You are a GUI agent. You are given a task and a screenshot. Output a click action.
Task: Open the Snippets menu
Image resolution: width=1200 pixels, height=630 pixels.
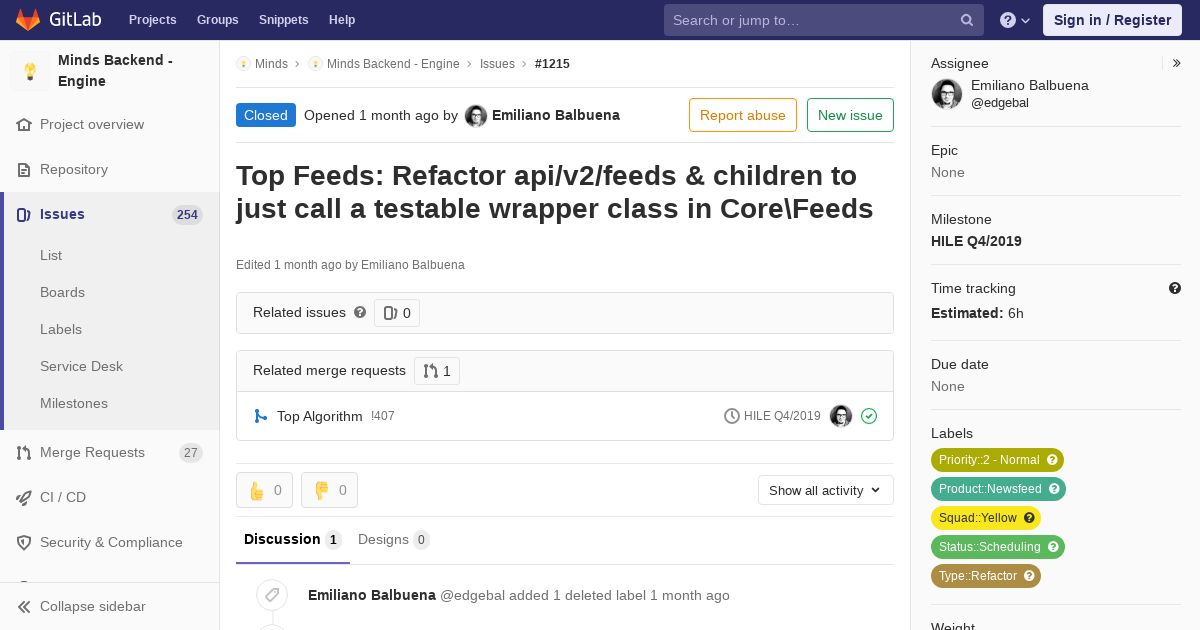(x=283, y=20)
